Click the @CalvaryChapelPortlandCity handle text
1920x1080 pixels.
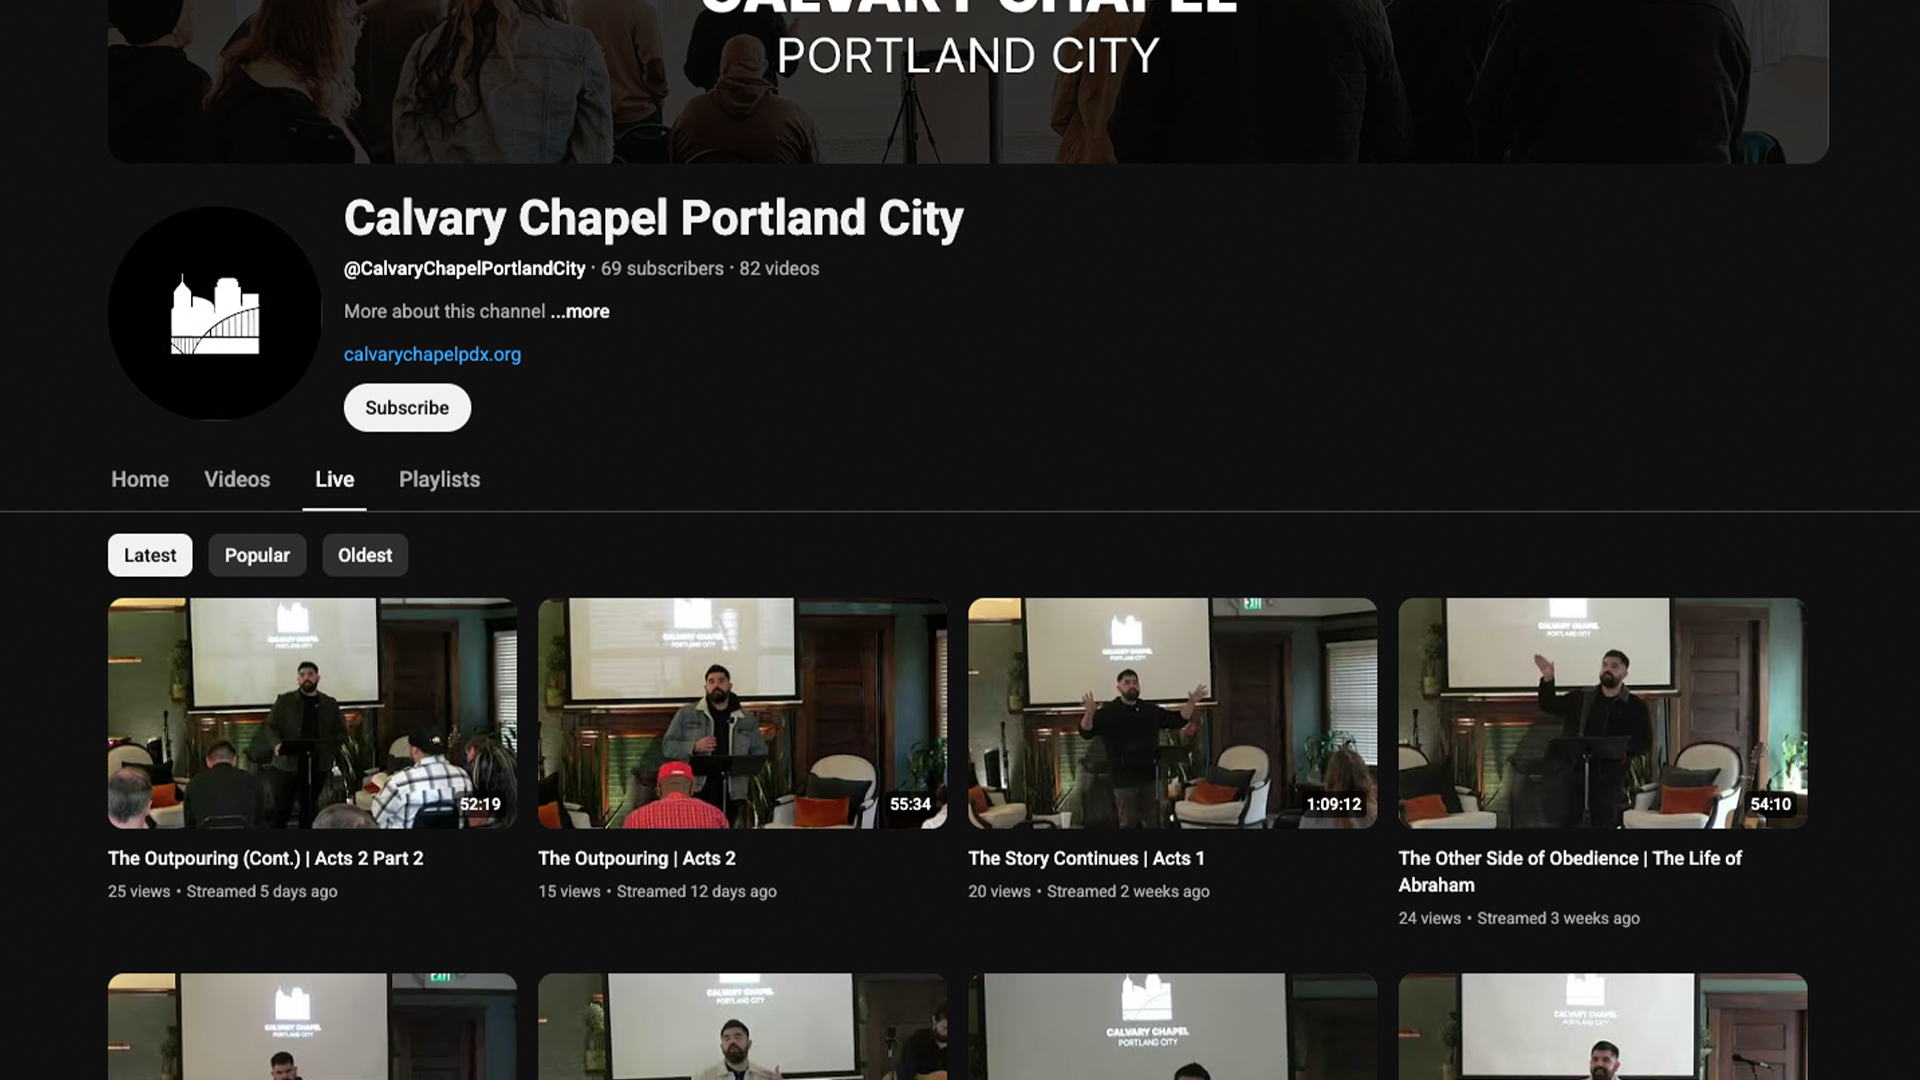pos(464,268)
